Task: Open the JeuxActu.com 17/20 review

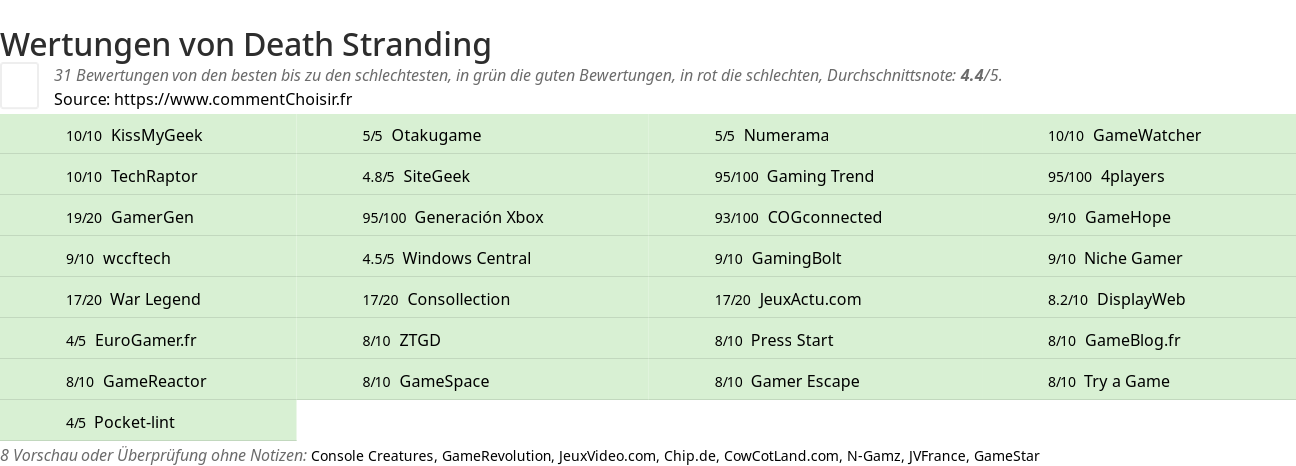Action: click(x=825, y=299)
